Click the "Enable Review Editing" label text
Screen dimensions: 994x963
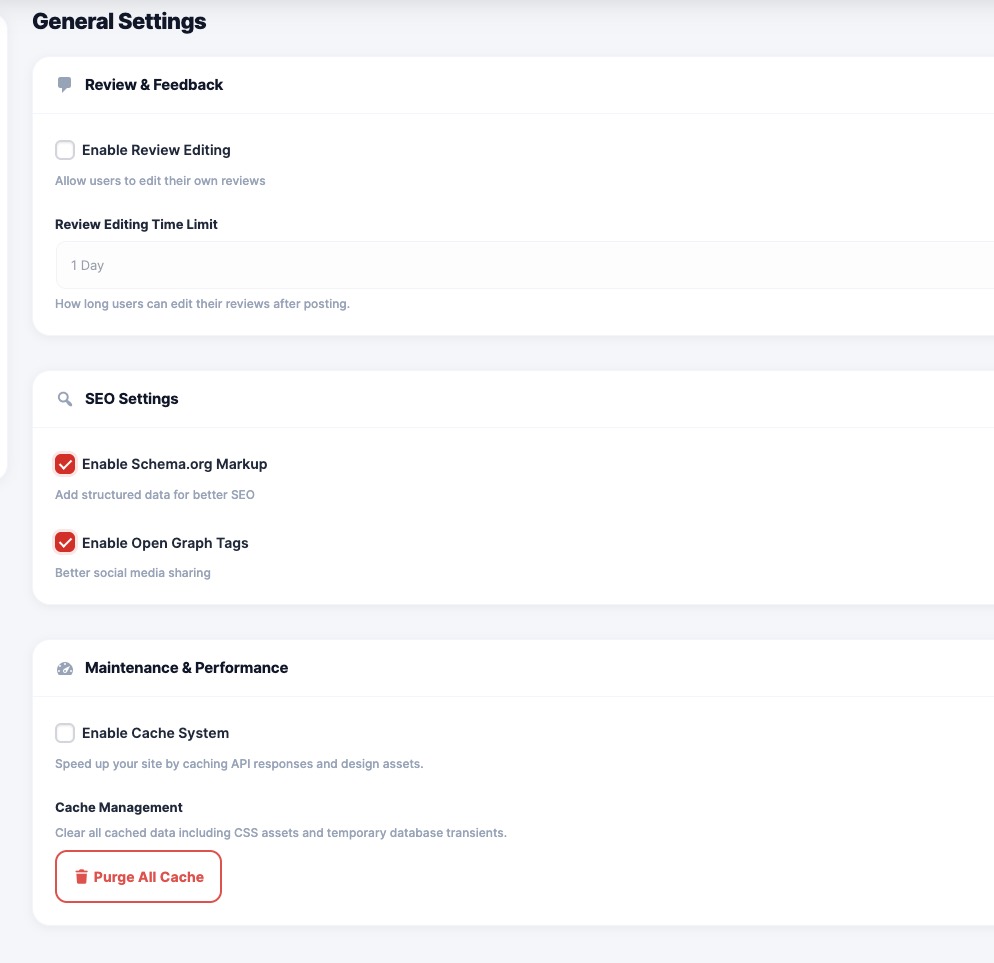pyautogui.click(x=156, y=150)
